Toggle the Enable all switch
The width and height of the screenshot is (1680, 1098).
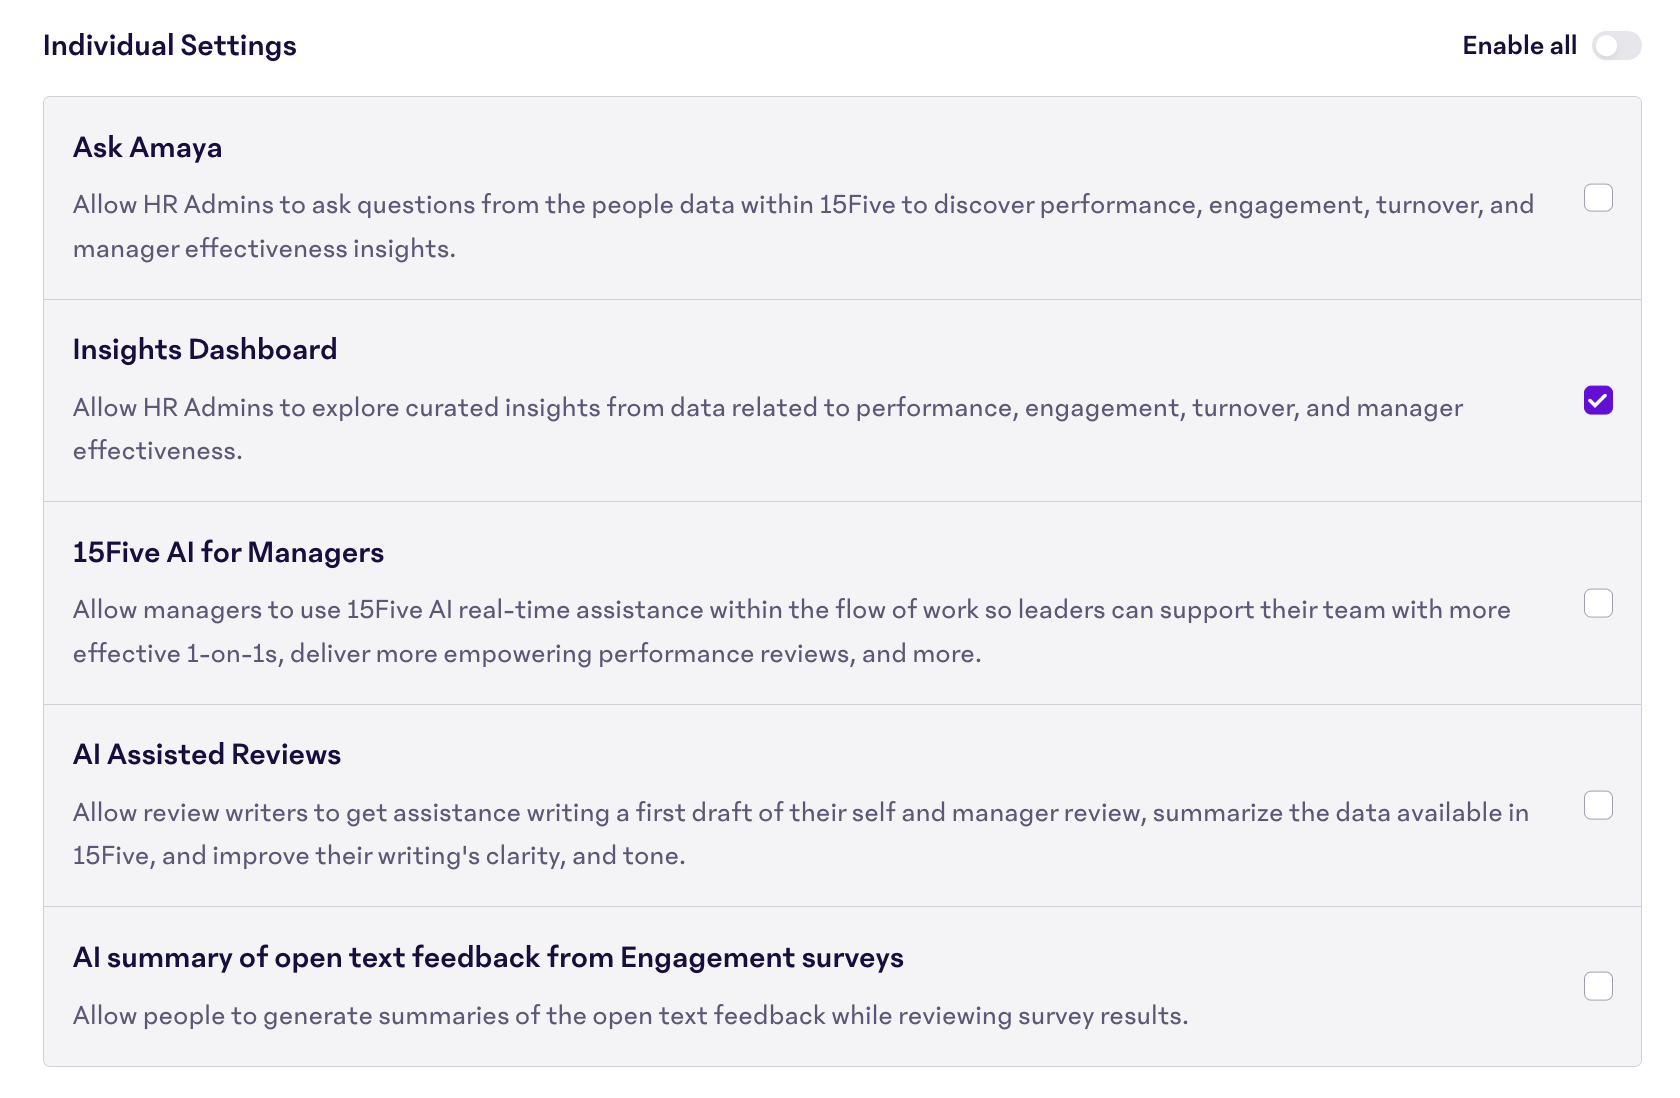[x=1616, y=46]
